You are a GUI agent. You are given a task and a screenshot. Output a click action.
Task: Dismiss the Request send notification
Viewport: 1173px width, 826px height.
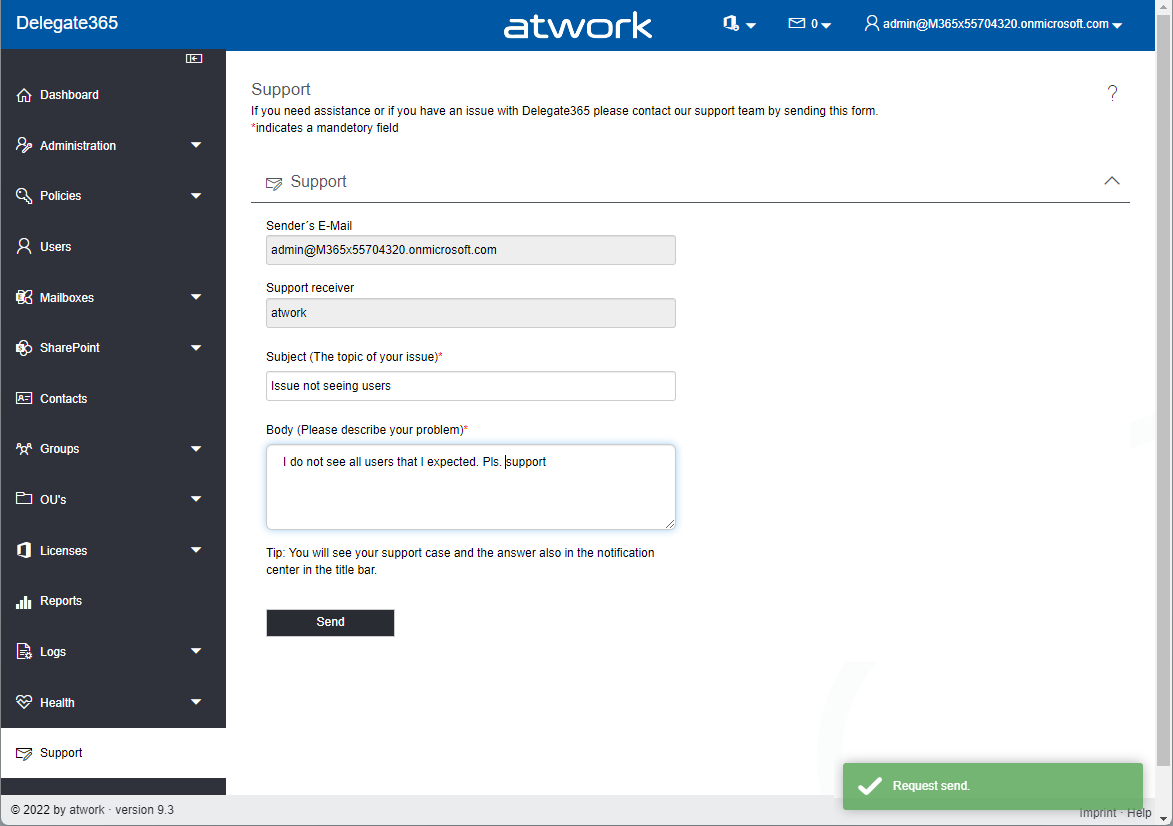point(993,786)
